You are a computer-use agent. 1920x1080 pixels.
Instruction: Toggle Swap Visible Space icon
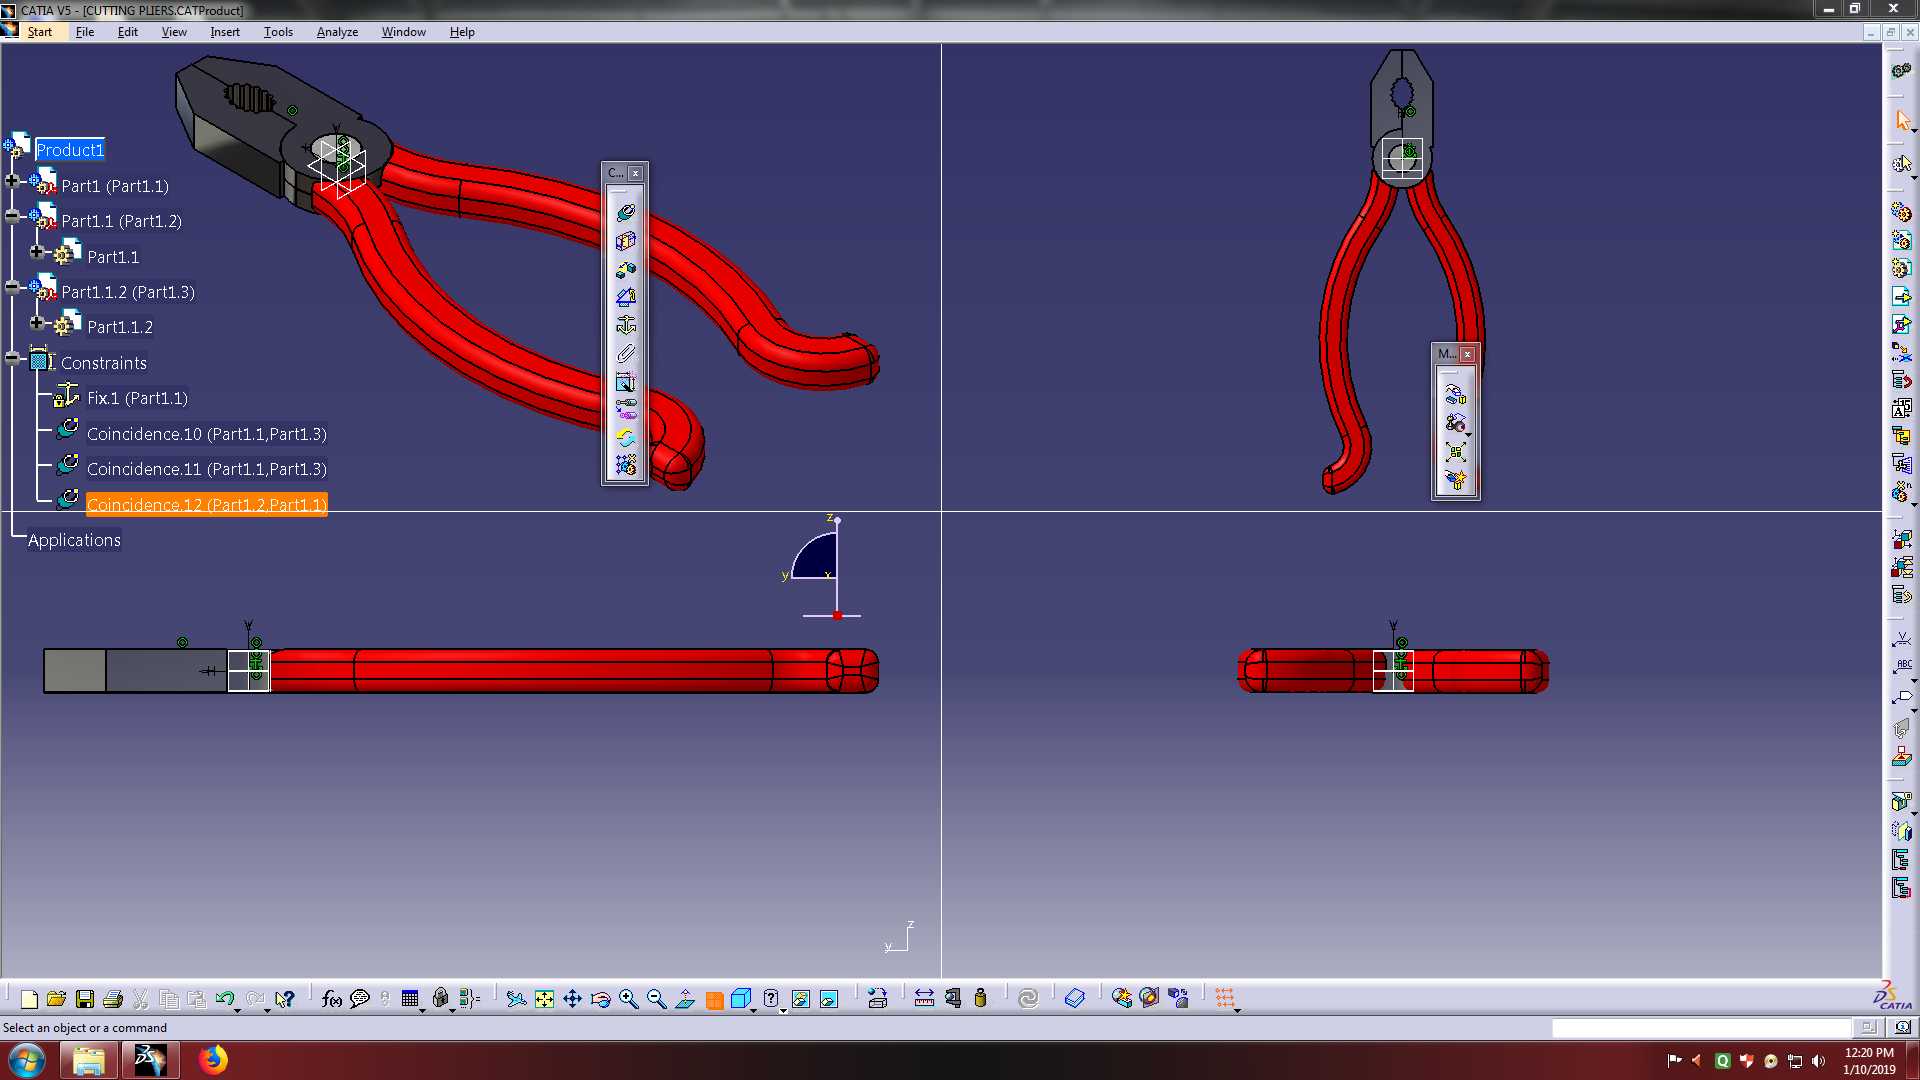[829, 999]
